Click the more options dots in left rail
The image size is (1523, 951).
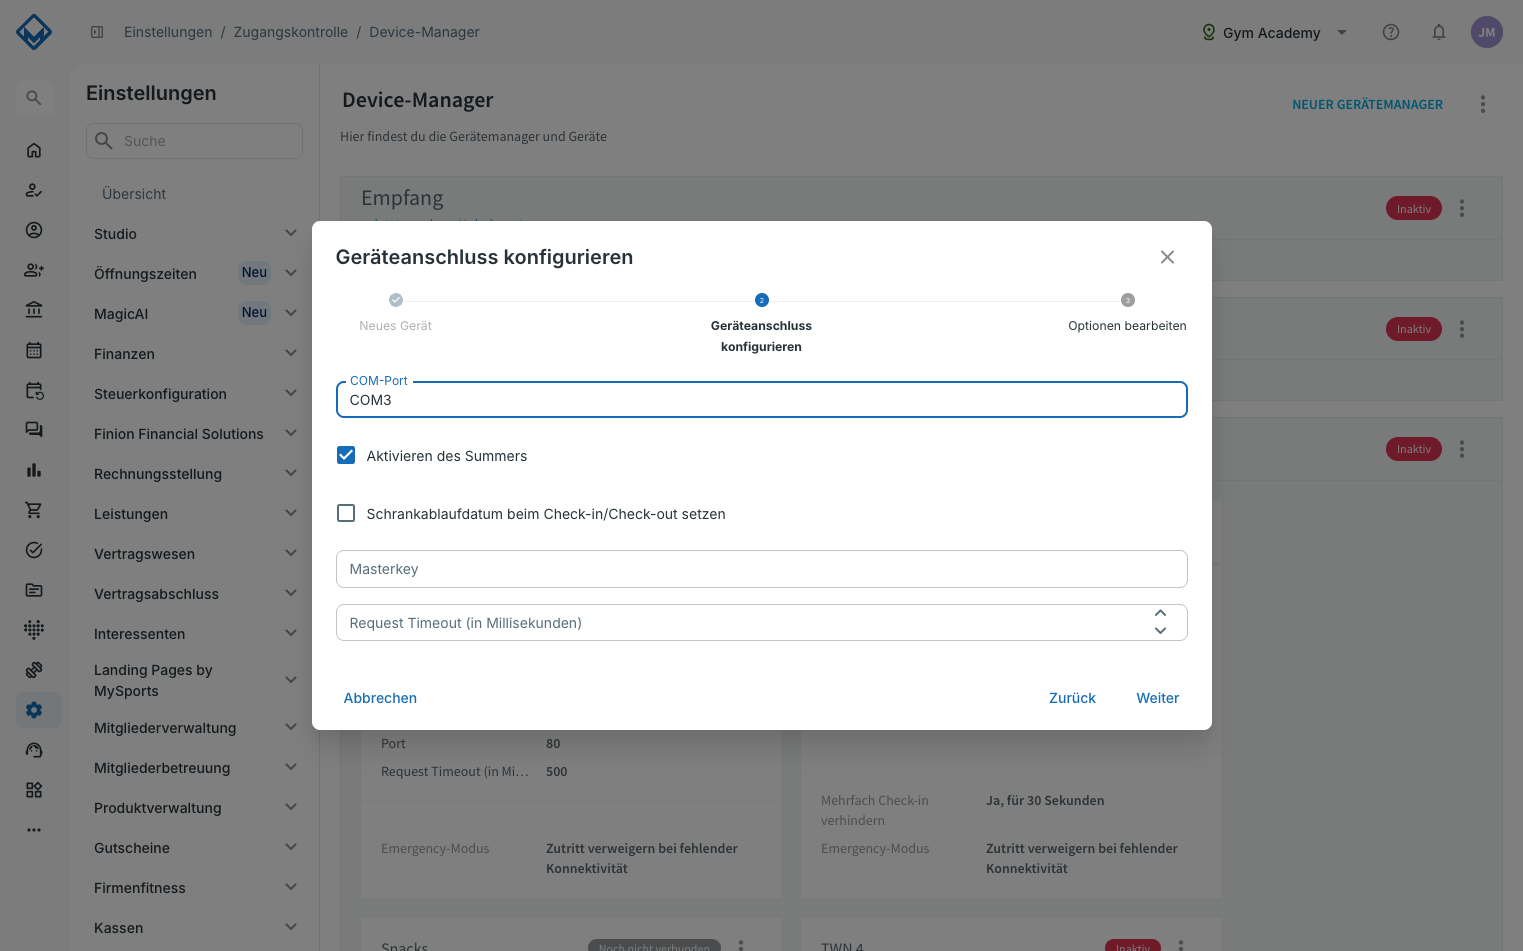coord(34,830)
